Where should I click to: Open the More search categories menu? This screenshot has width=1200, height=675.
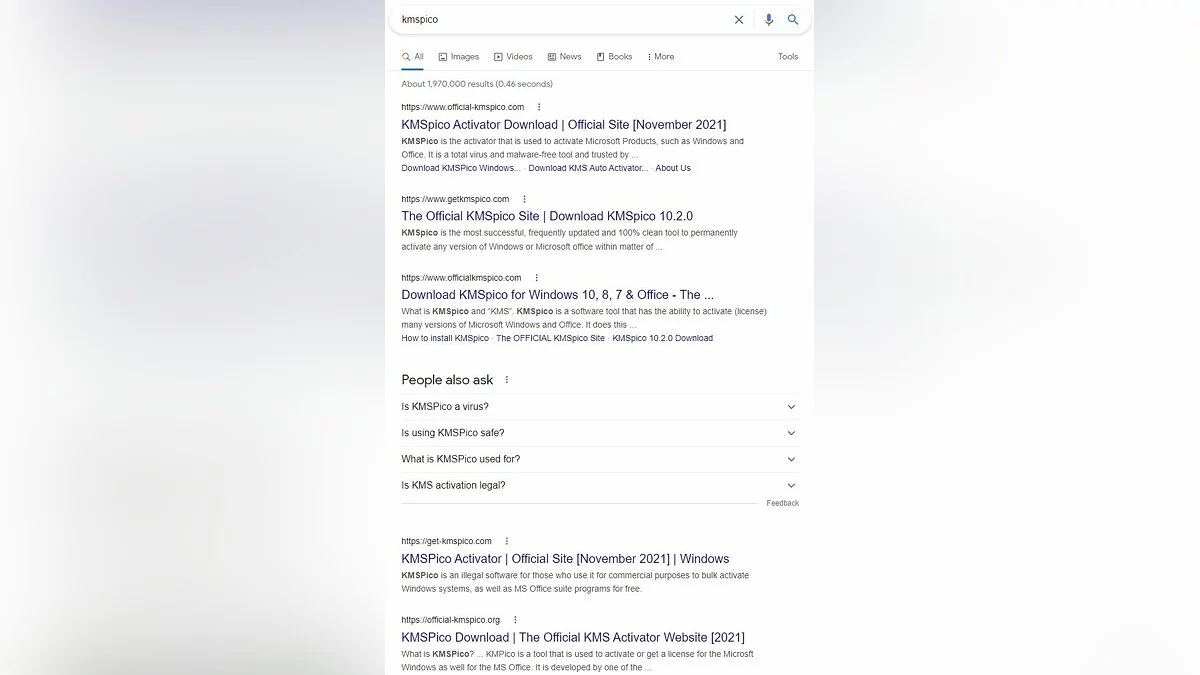pos(660,57)
